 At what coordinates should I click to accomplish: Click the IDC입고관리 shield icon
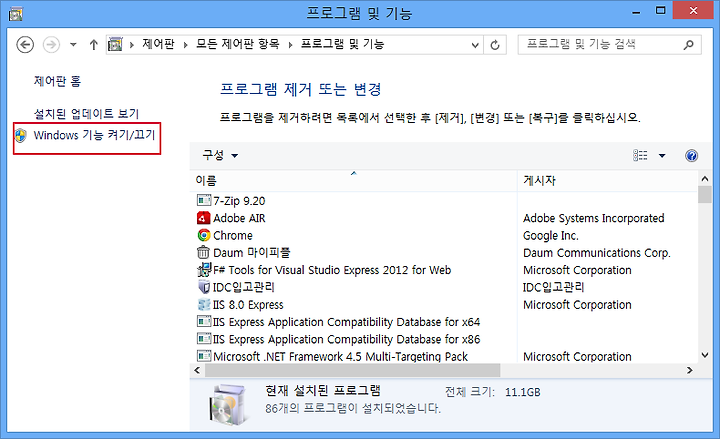pos(204,287)
